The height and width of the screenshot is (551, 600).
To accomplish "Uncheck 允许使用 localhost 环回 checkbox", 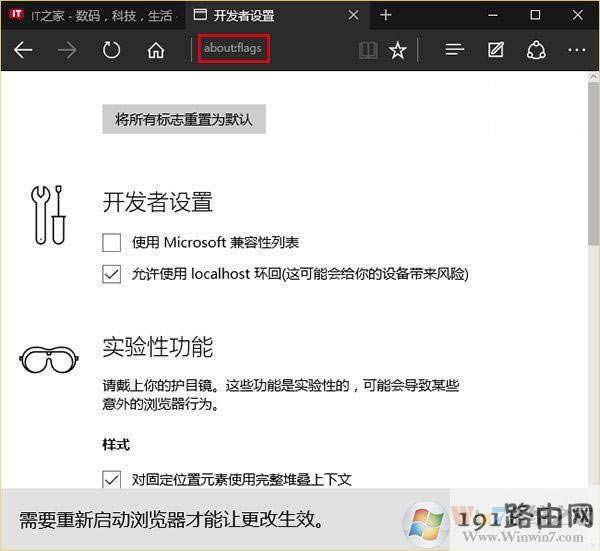I will [112, 273].
